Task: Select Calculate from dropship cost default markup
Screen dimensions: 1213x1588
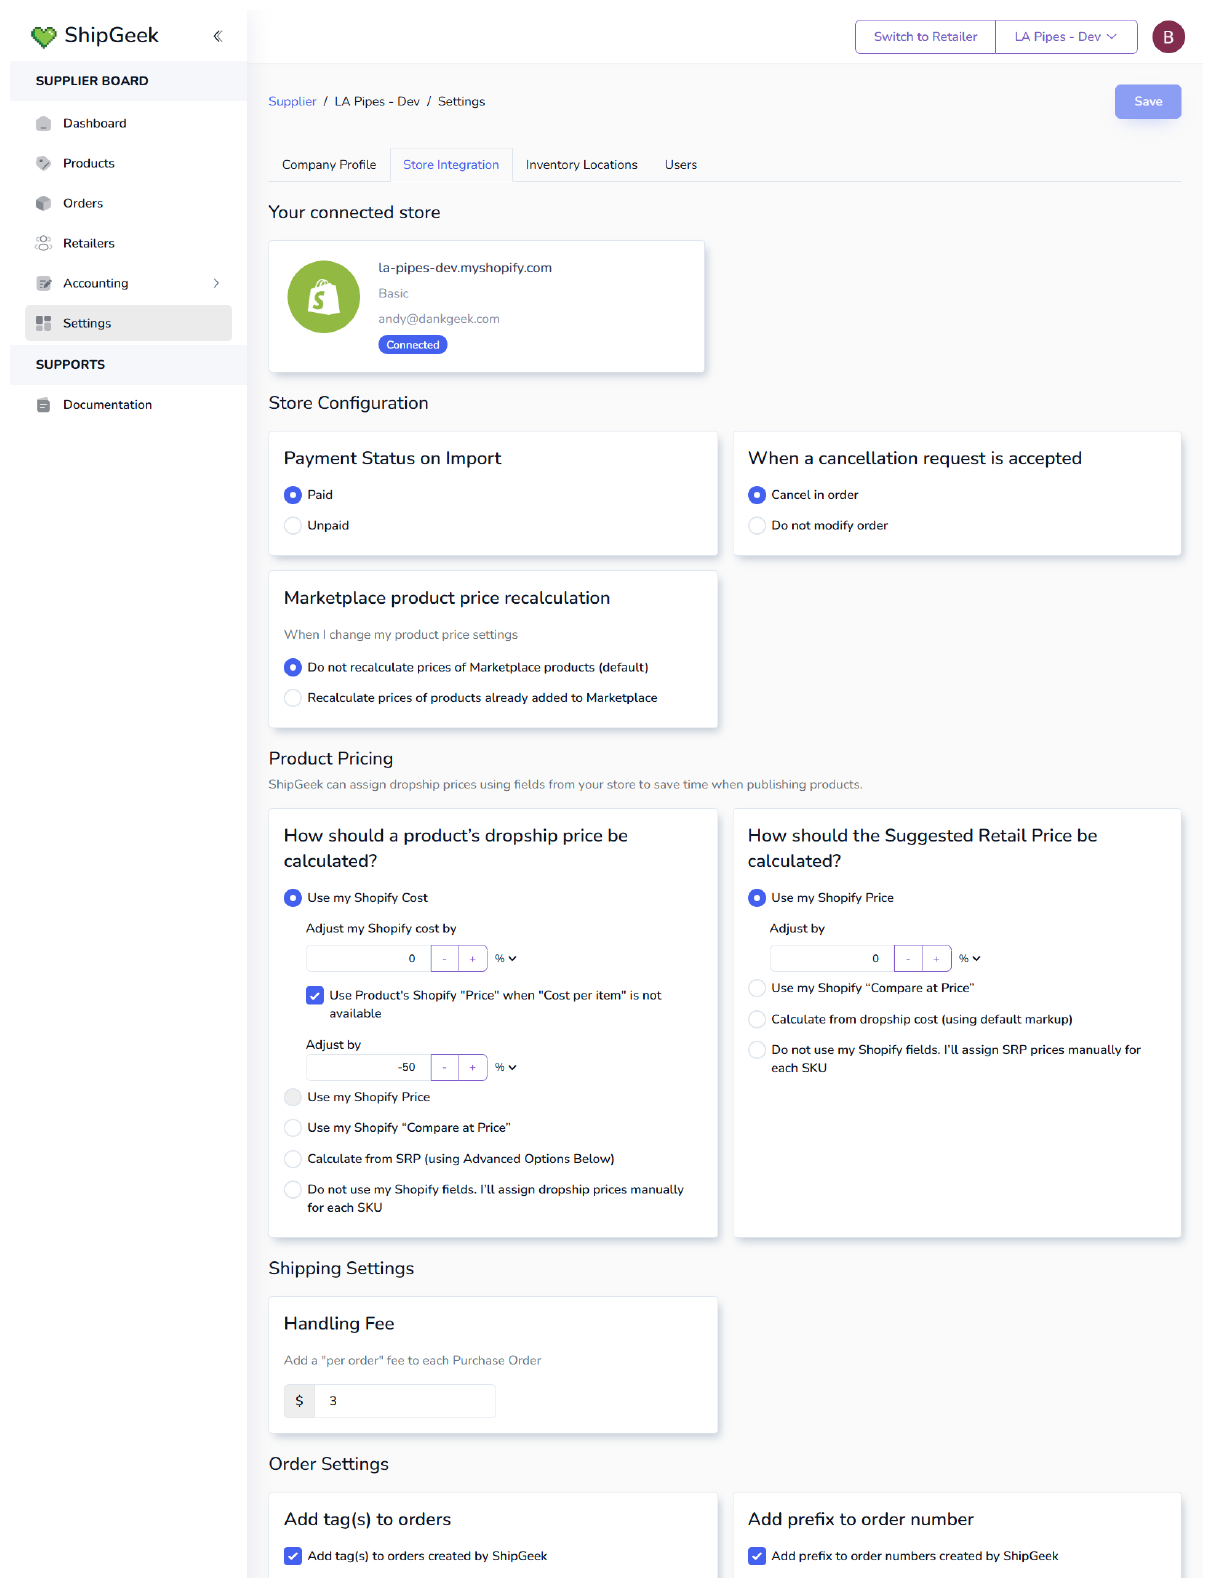Action: click(757, 1019)
